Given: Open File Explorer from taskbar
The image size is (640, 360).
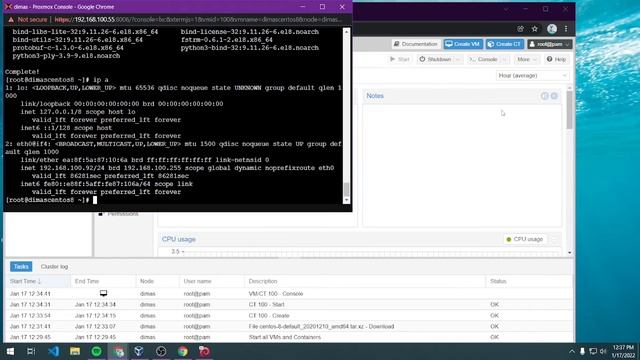Looking at the screenshot, I should pyautogui.click(x=75, y=351).
